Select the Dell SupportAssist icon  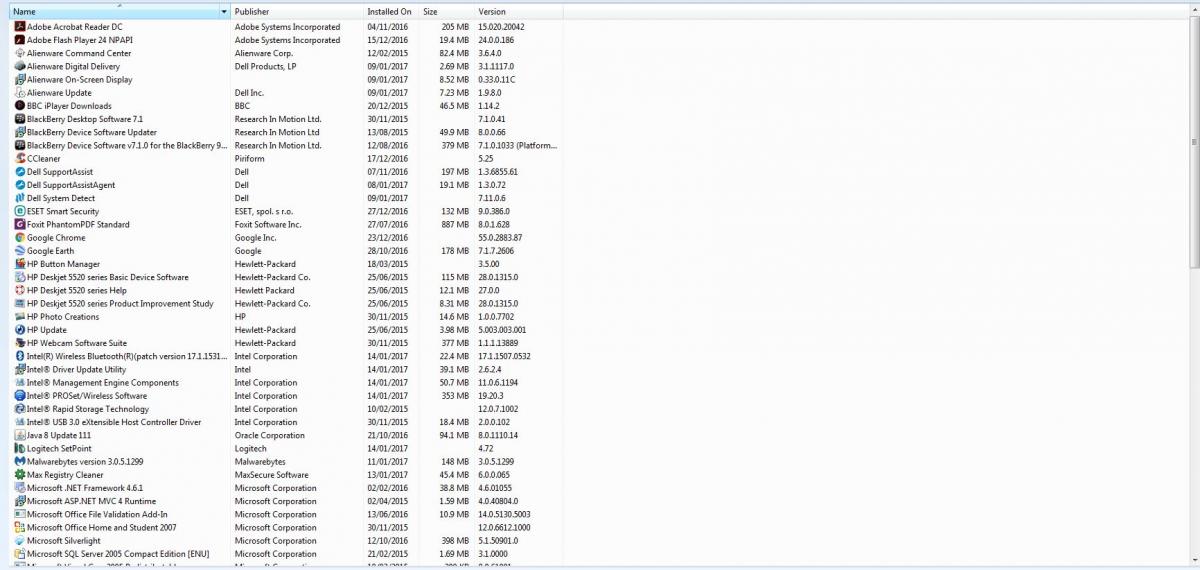click(20, 172)
